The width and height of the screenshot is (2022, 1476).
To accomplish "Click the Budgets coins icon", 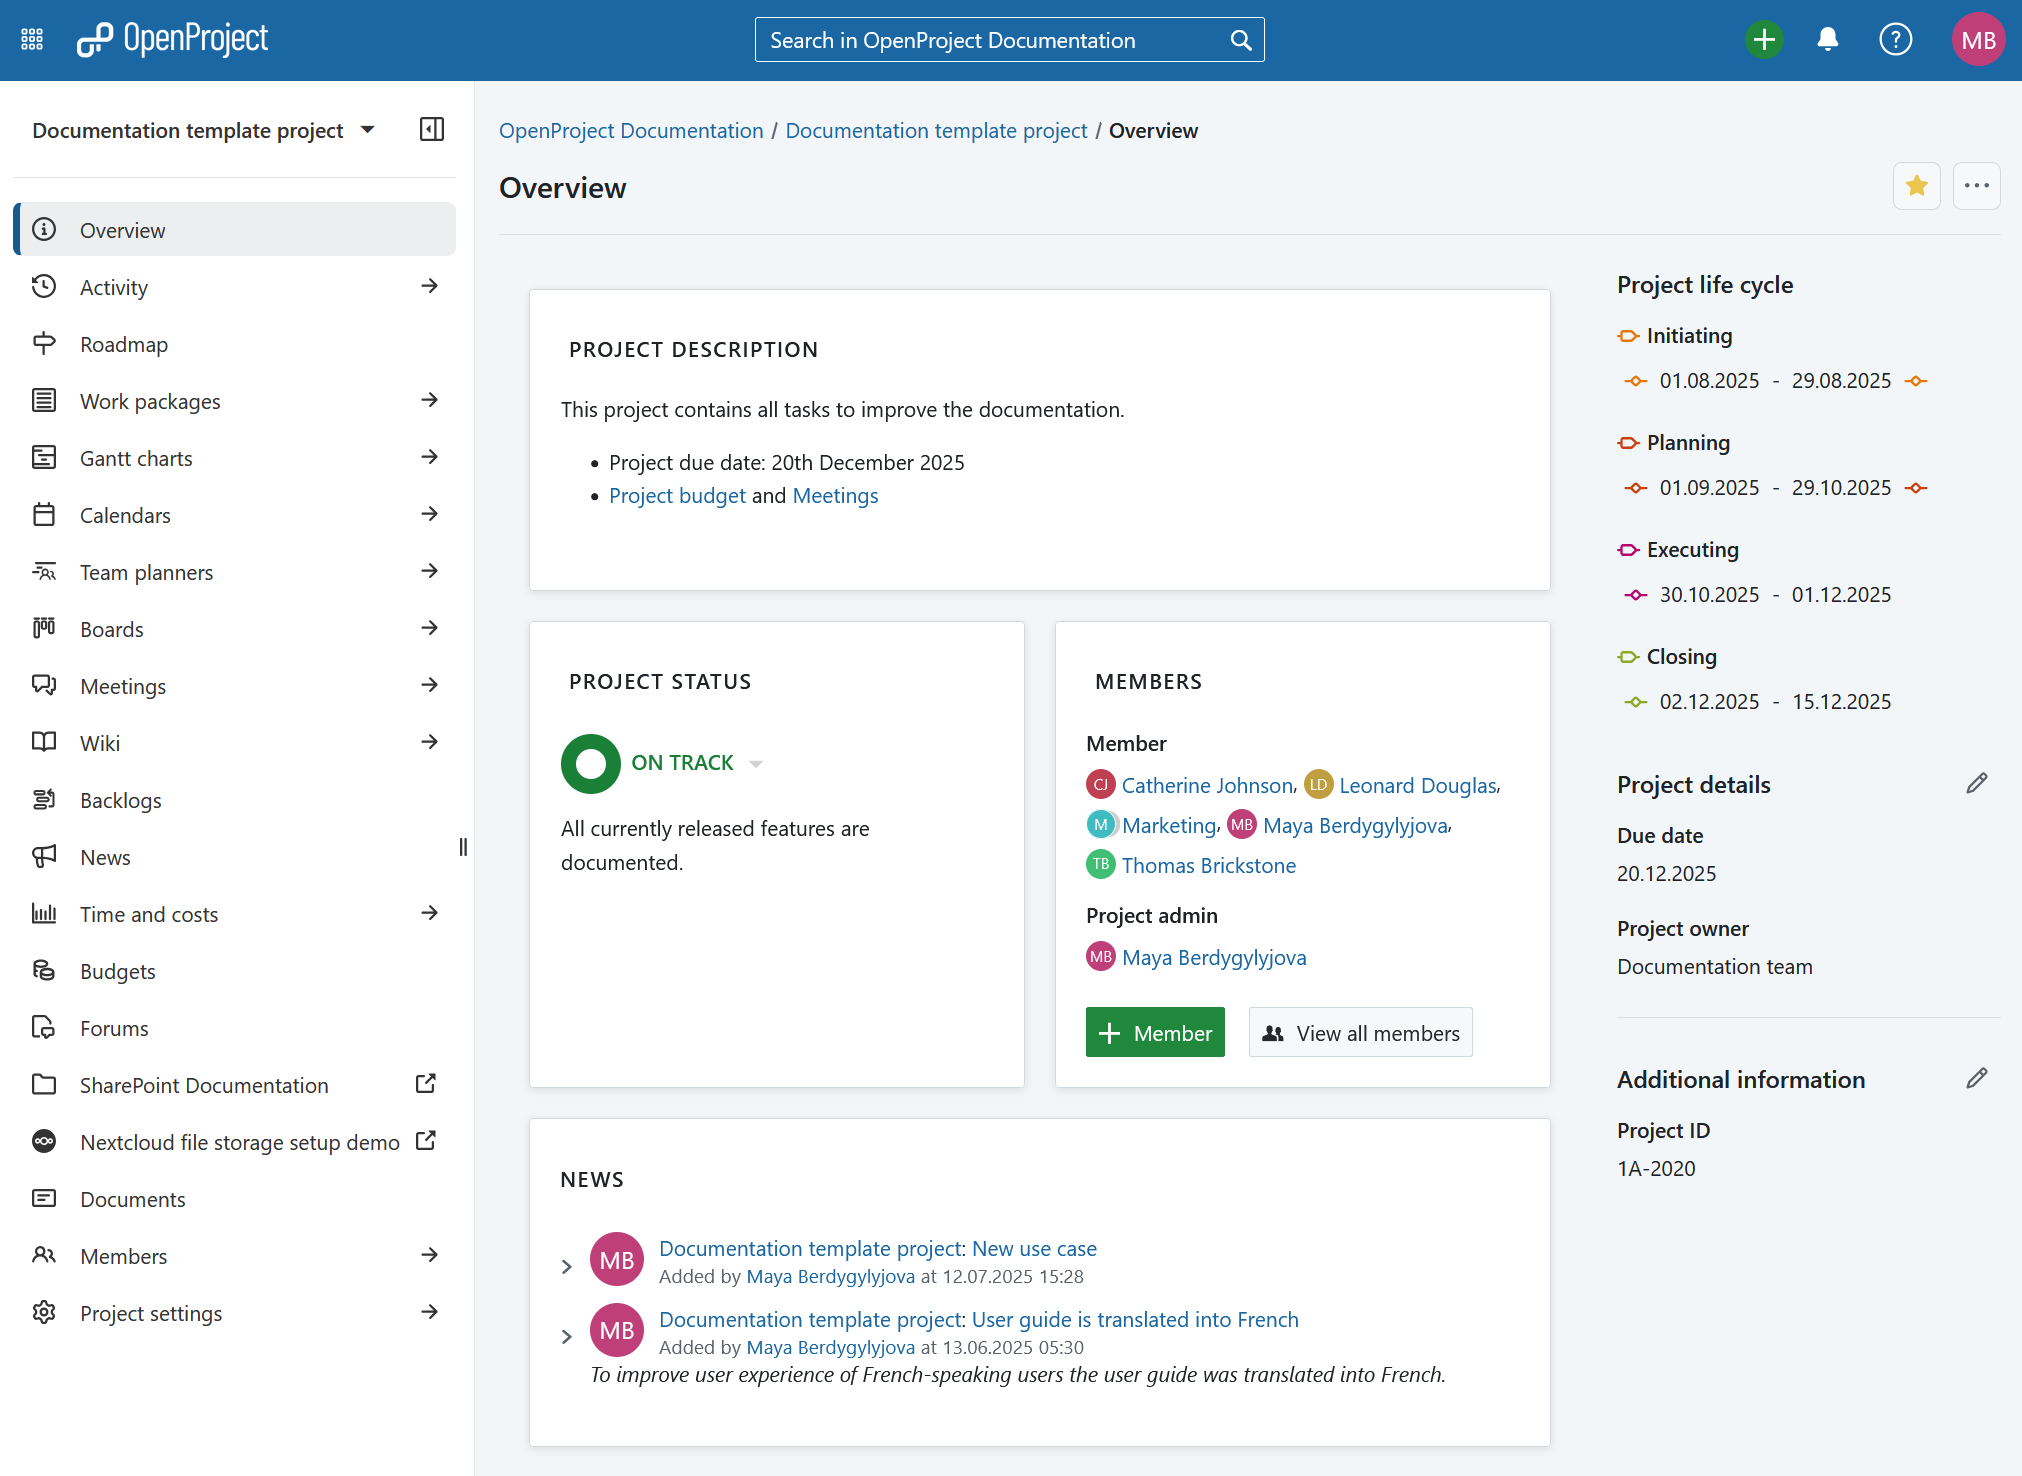I will [x=44, y=971].
